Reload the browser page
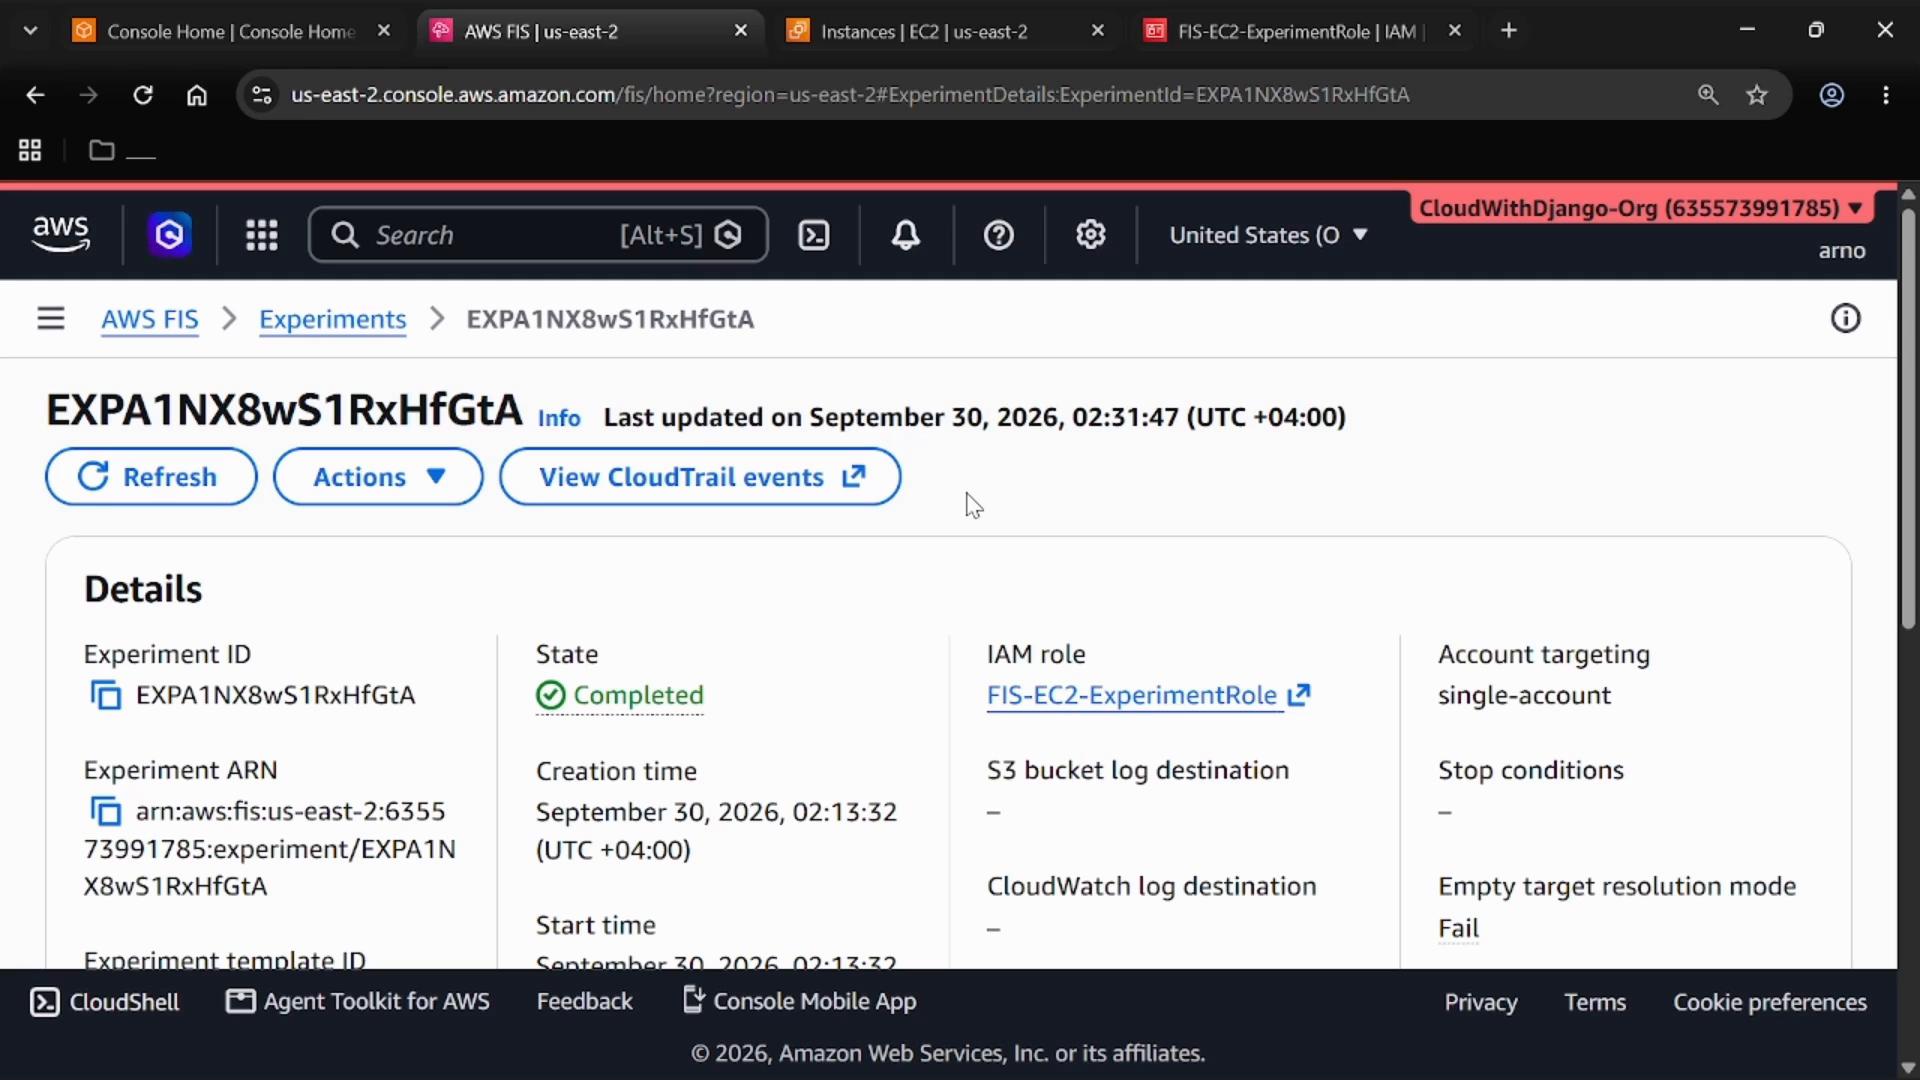Viewport: 1920px width, 1080px height. (x=143, y=95)
